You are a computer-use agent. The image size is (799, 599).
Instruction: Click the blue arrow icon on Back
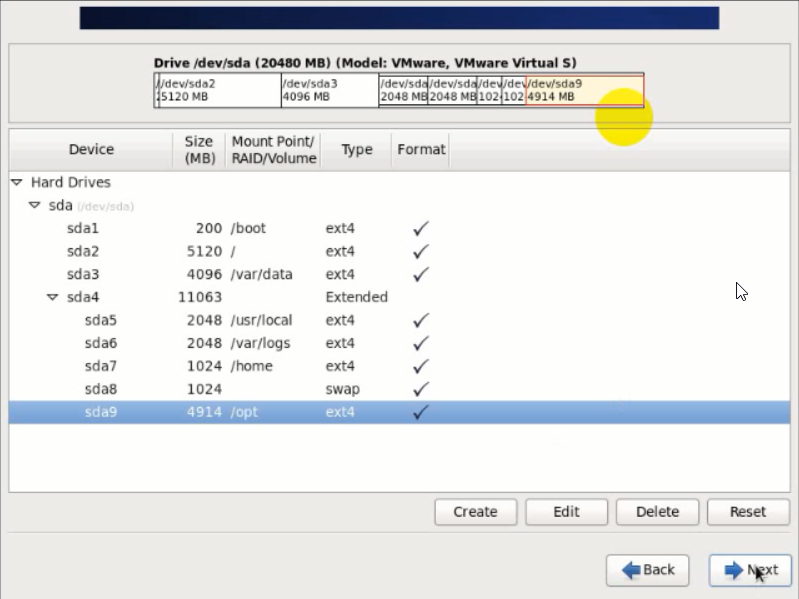click(x=631, y=570)
